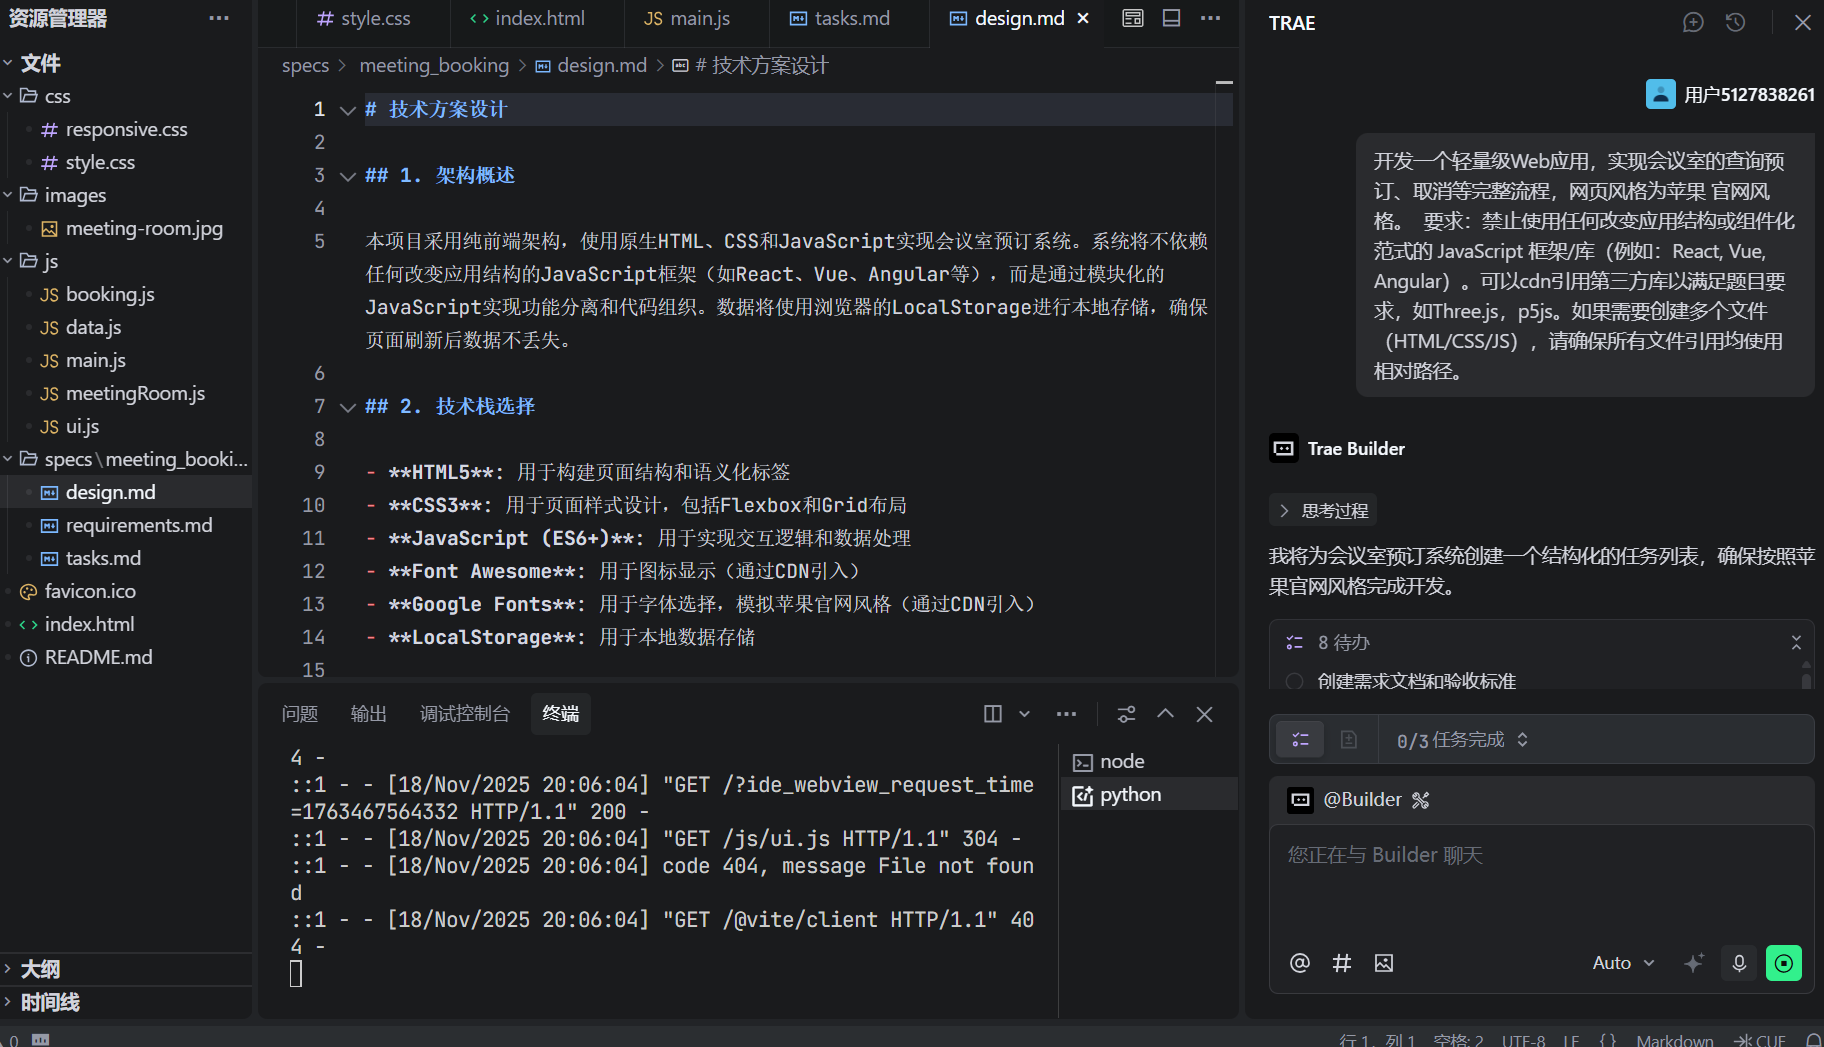Image resolution: width=1824 pixels, height=1047 pixels.
Task: Split the editor layout
Action: 1171,19
